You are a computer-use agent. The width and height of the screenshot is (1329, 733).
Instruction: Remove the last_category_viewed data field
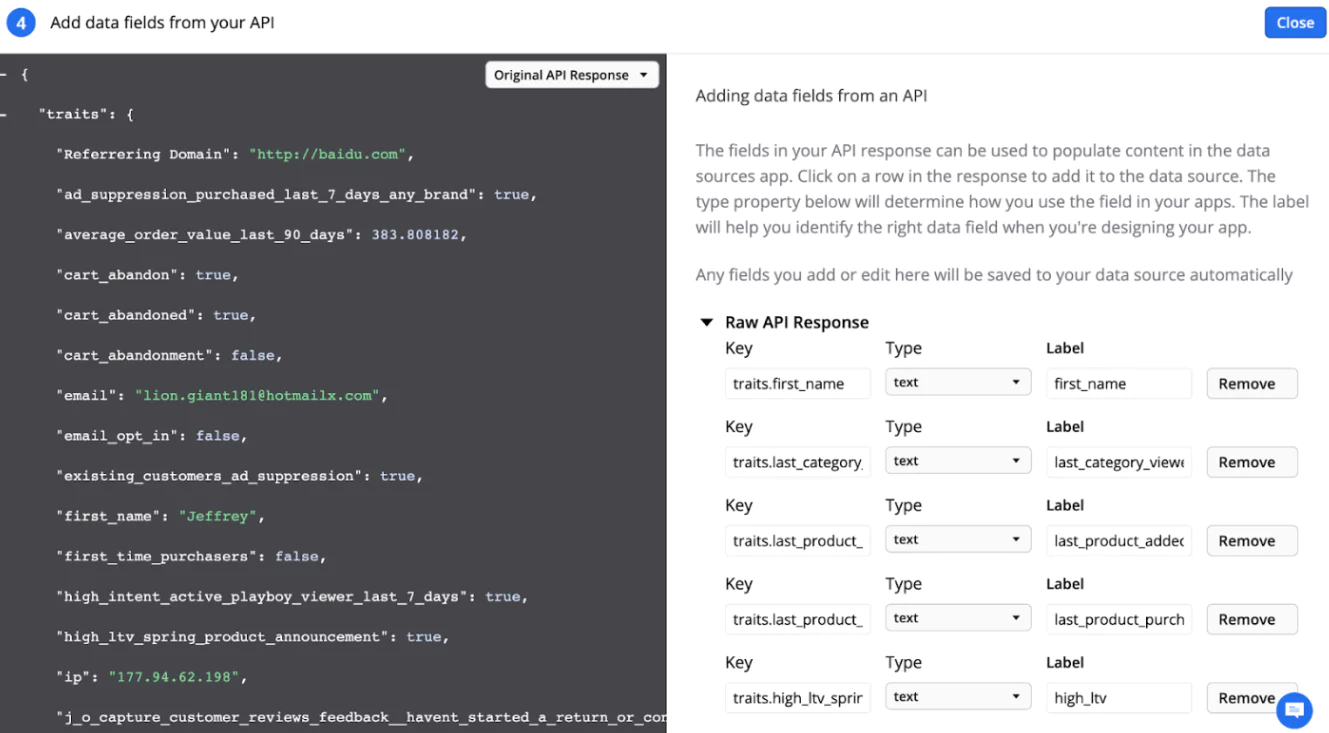click(1251, 461)
